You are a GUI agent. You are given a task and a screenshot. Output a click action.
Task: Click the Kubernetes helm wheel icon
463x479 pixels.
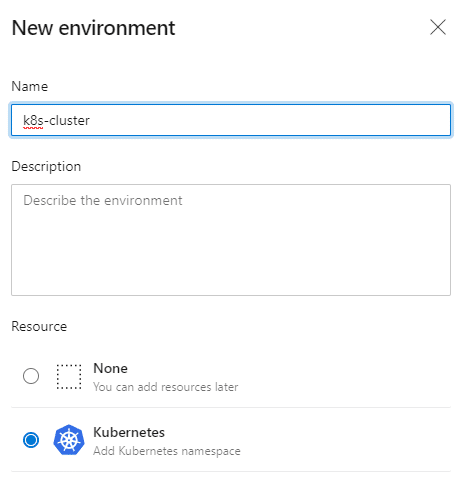(69, 440)
